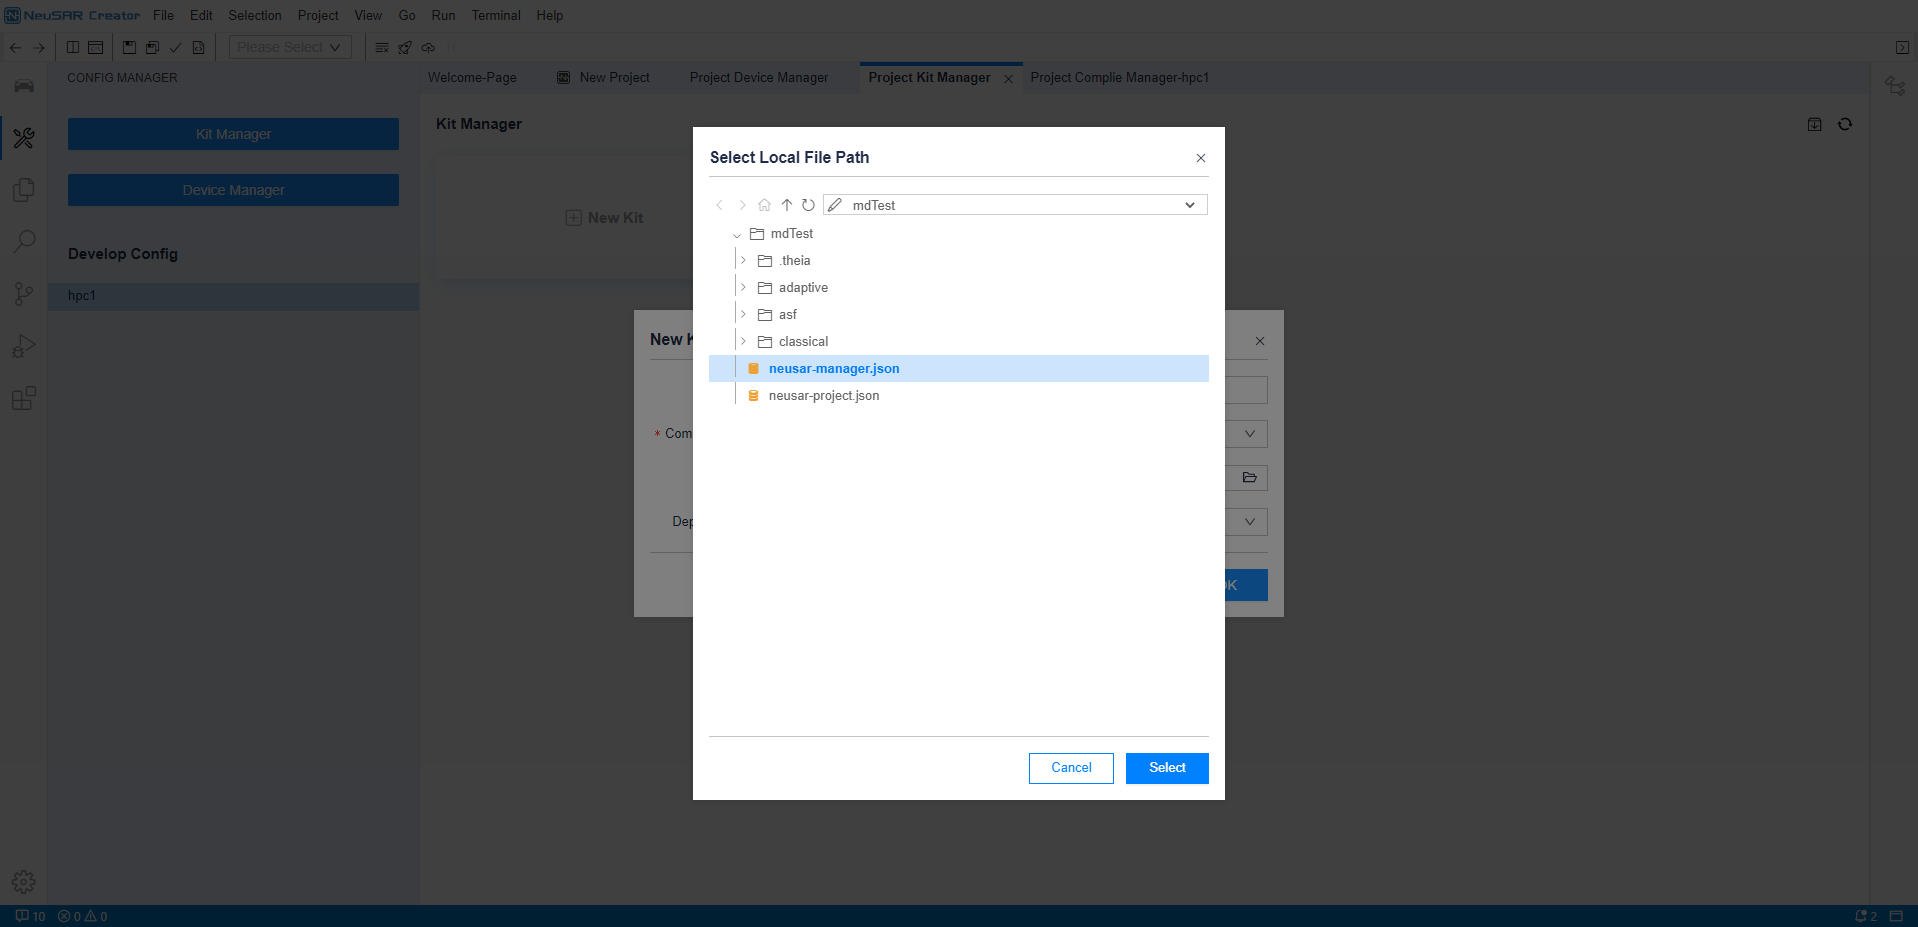The width and height of the screenshot is (1918, 927).
Task: Refresh the file list in dialog
Action: click(x=808, y=205)
